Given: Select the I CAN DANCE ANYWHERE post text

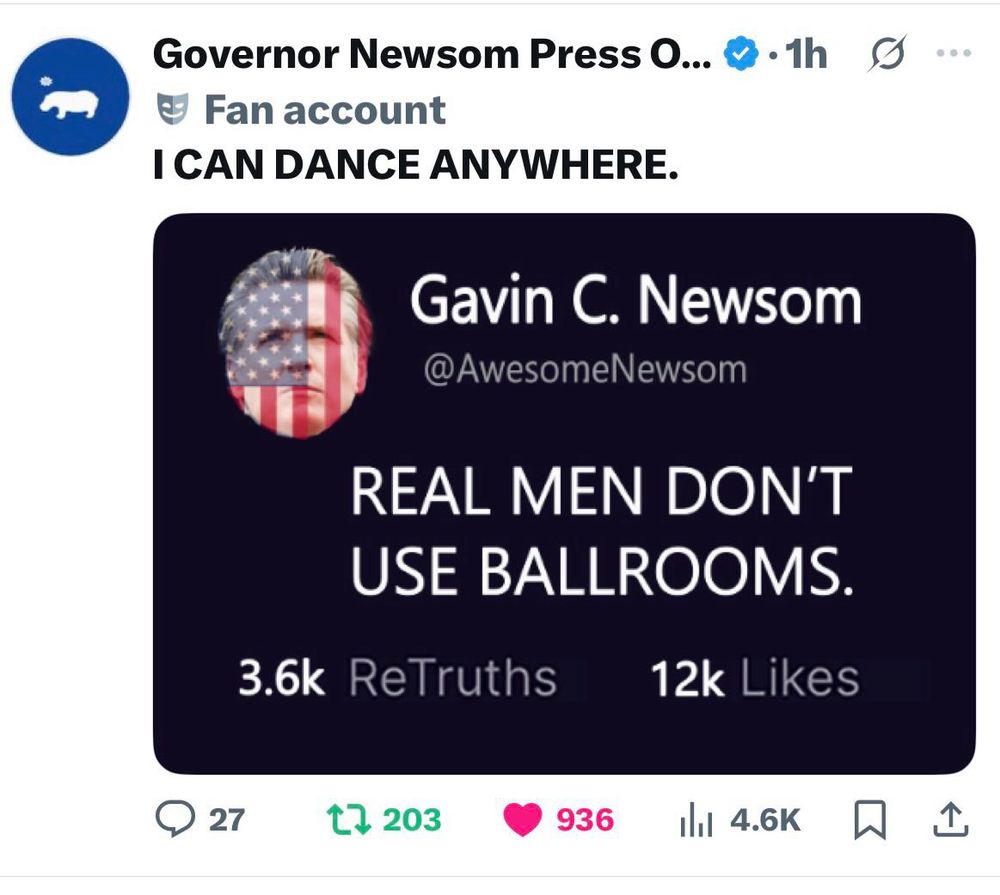Looking at the screenshot, I should click(x=416, y=164).
